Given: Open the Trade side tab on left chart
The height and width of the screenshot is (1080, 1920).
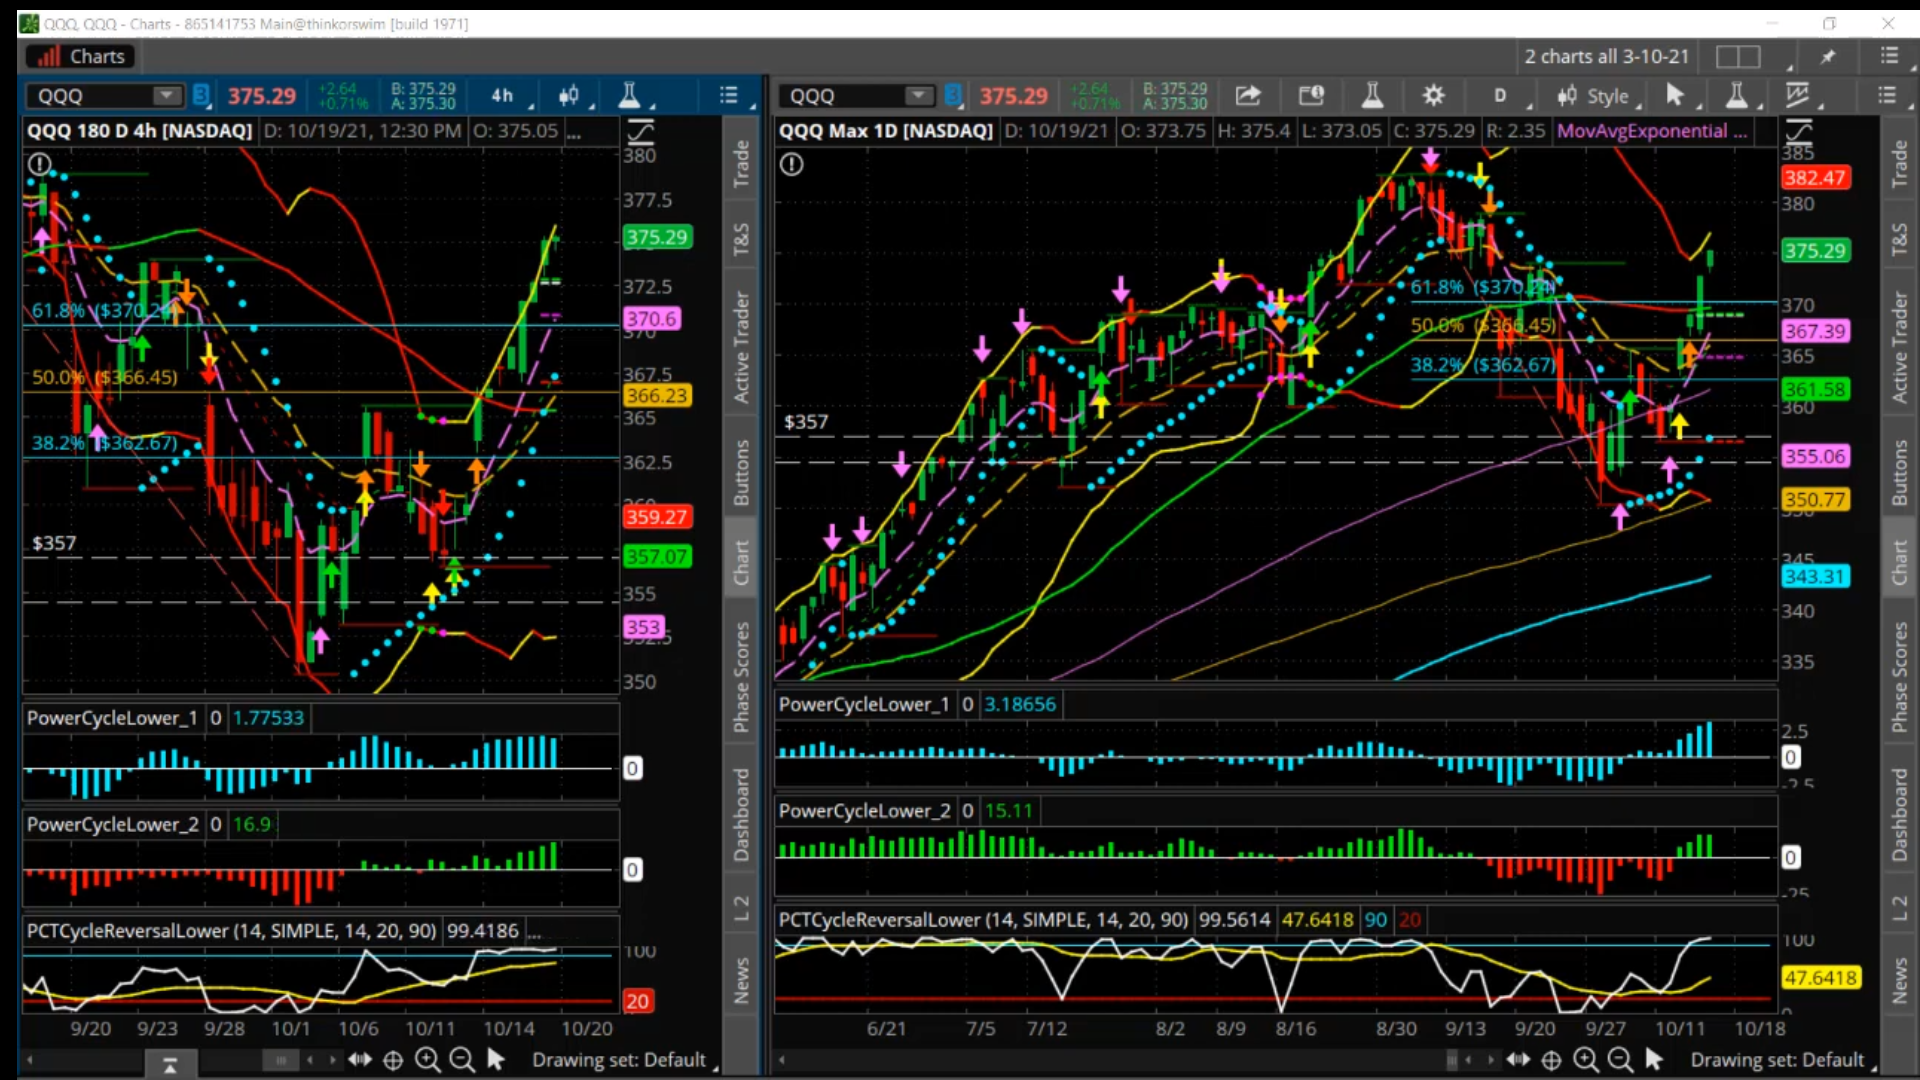Looking at the screenshot, I should pos(741,163).
